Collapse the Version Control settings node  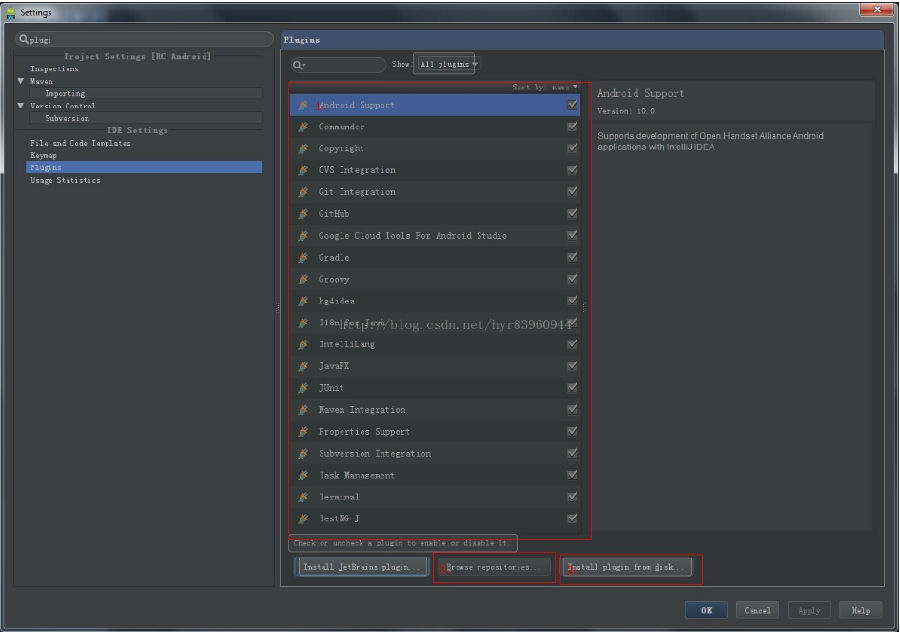pyautogui.click(x=21, y=106)
